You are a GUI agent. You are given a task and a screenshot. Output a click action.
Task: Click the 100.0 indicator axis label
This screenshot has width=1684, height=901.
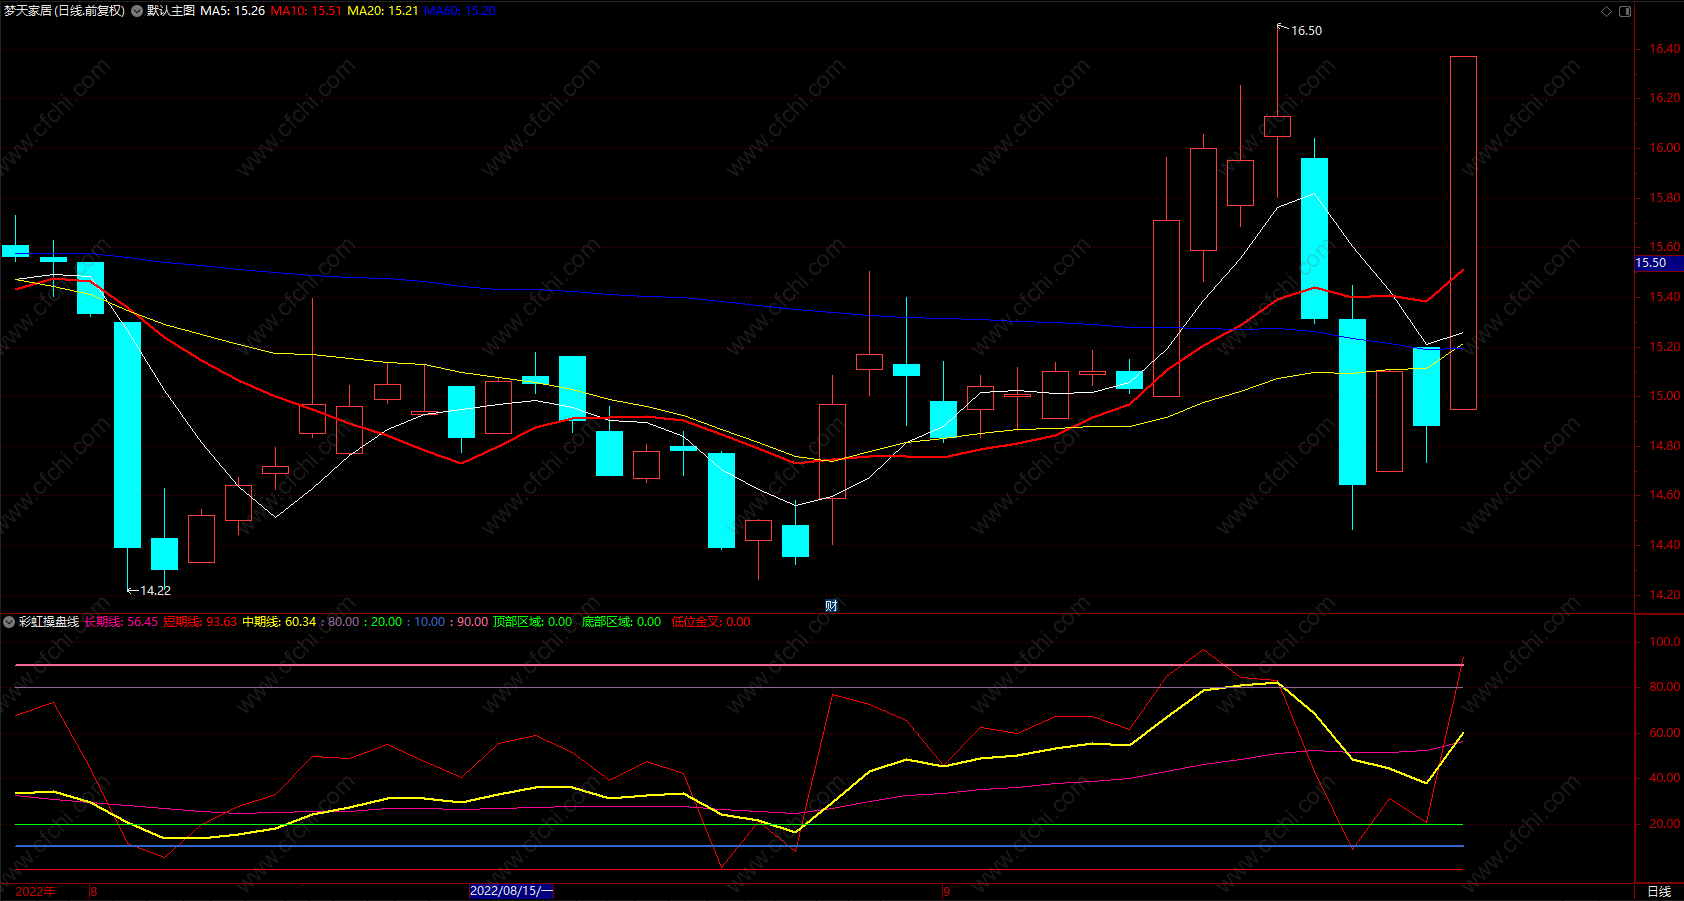click(1665, 642)
